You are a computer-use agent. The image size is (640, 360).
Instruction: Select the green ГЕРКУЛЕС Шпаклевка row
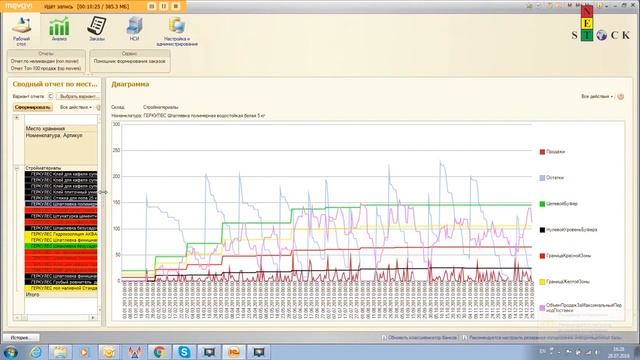(60, 246)
